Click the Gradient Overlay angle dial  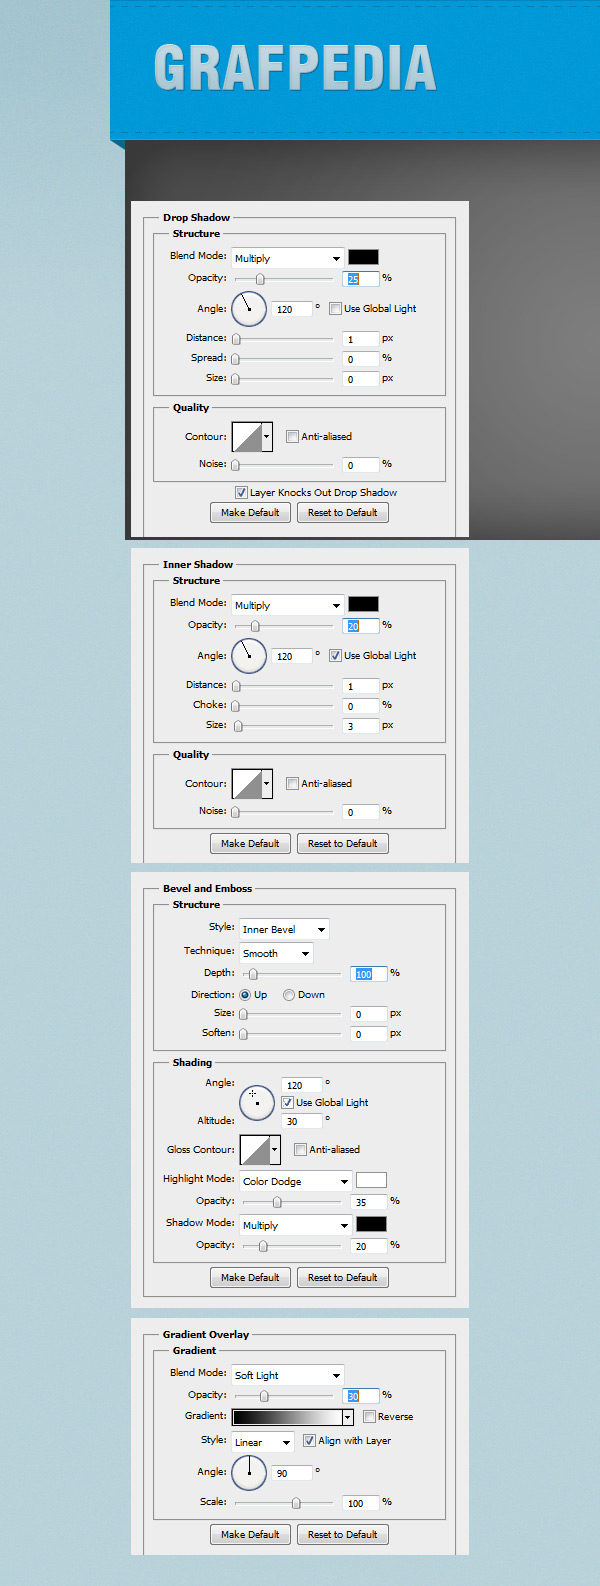click(249, 1472)
